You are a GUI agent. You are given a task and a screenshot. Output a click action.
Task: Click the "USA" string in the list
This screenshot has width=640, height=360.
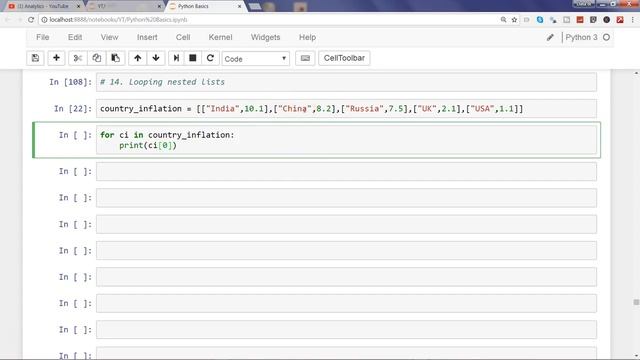click(482, 109)
